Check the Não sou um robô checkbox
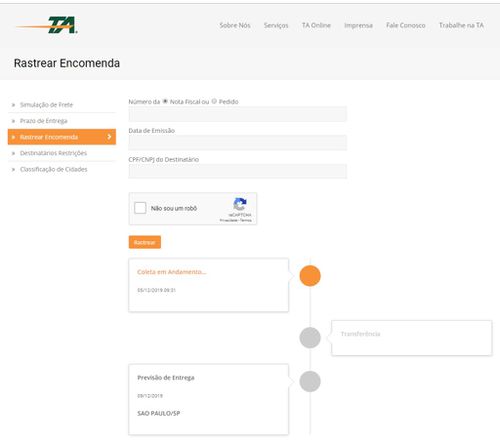 tap(140, 208)
